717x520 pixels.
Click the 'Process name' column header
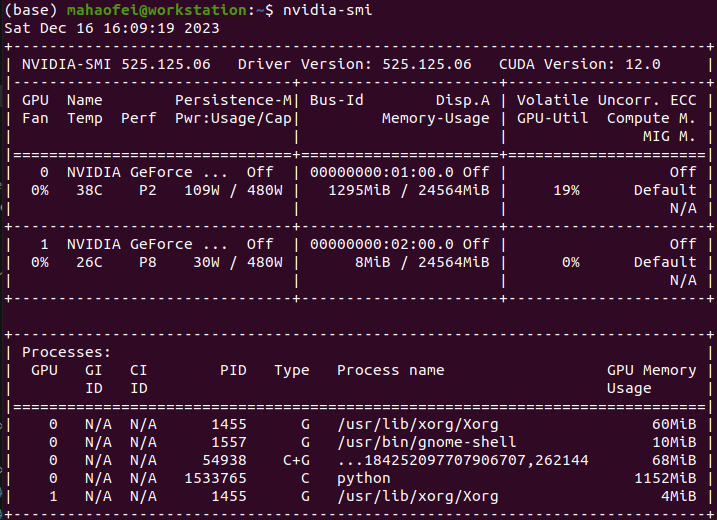(391, 370)
